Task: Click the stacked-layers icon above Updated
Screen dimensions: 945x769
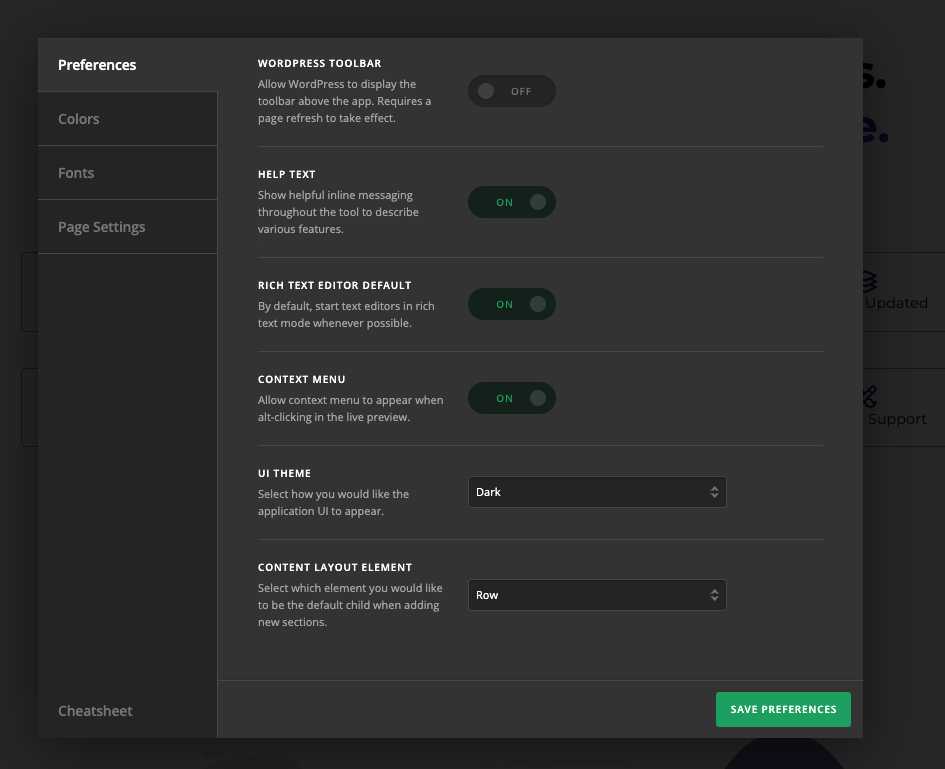Action: click(x=870, y=280)
